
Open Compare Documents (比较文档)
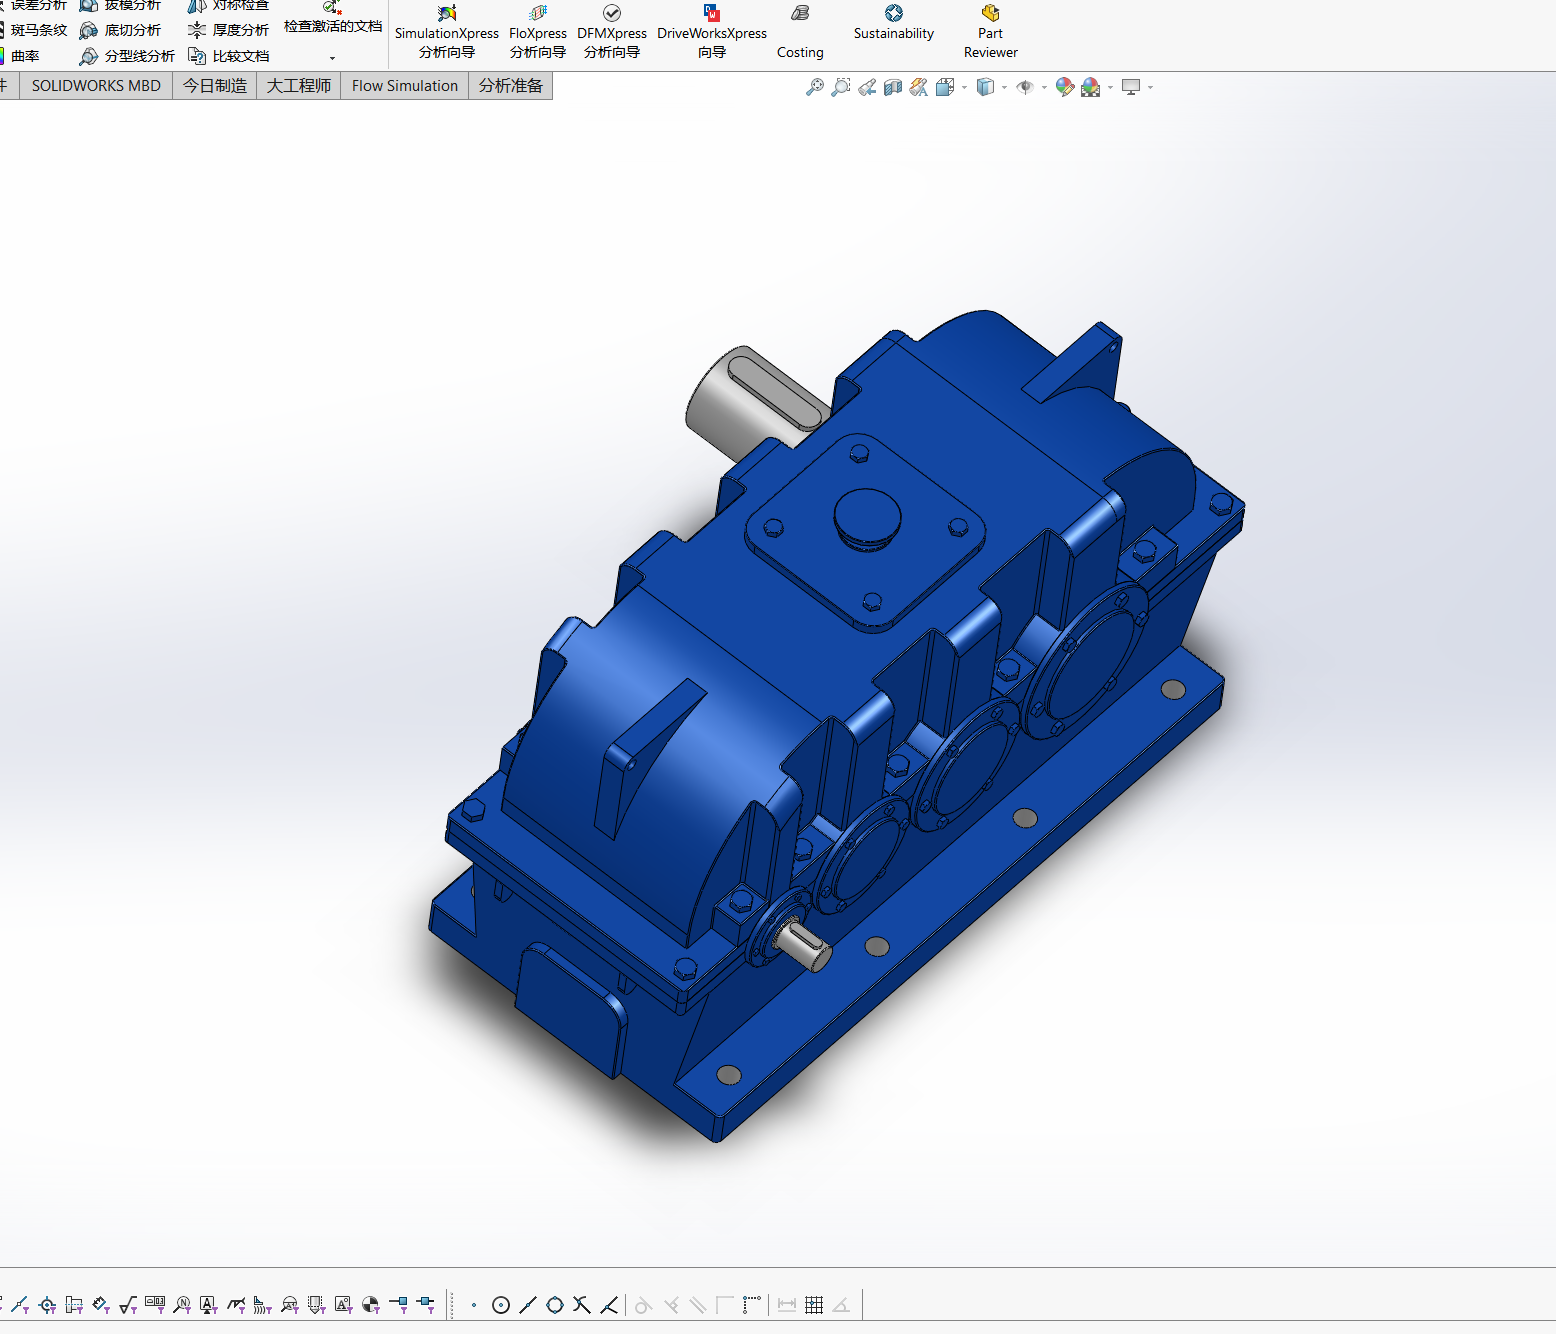[x=229, y=56]
